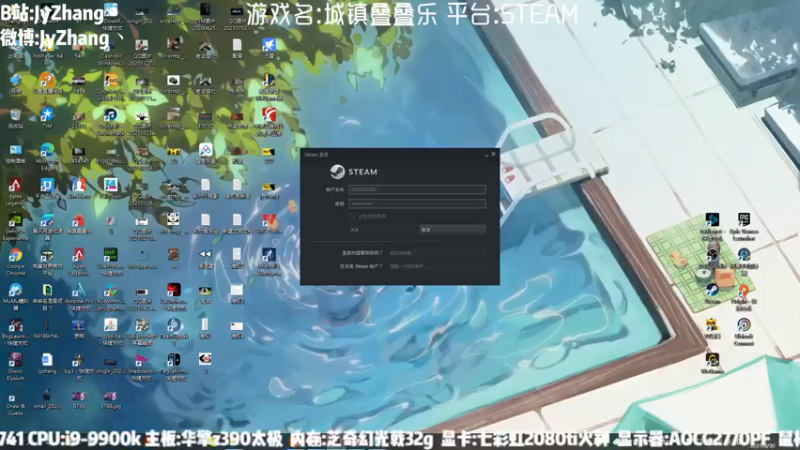Select the jyzhang document icon
The width and height of the screenshot is (800, 450).
click(x=47, y=363)
